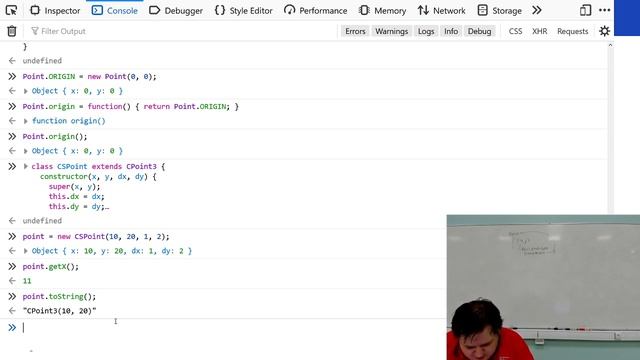This screenshot has height=360, width=640.
Task: Click the result value 11
Action: [x=27, y=281]
